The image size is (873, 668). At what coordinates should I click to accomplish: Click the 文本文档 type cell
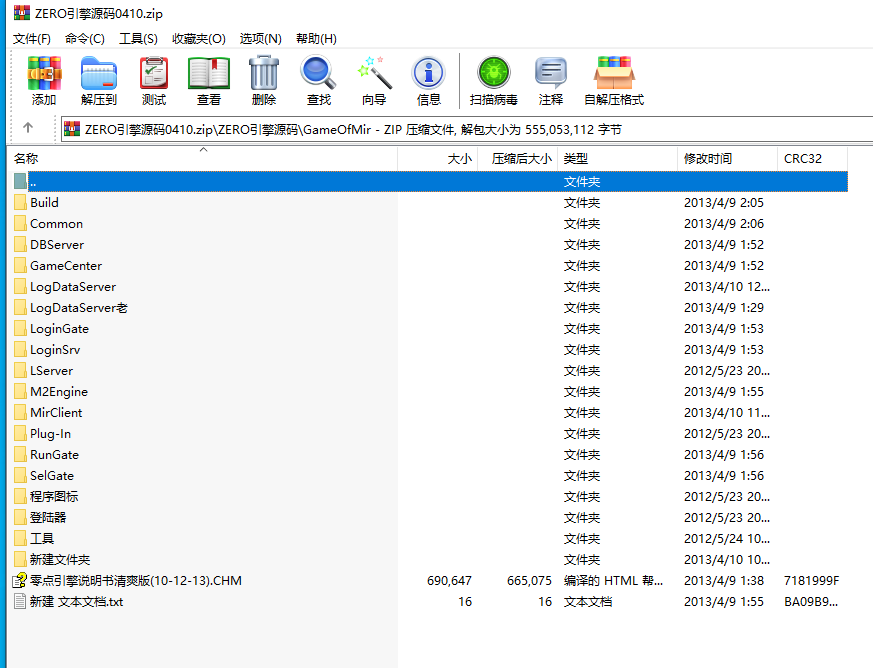[x=587, y=602]
